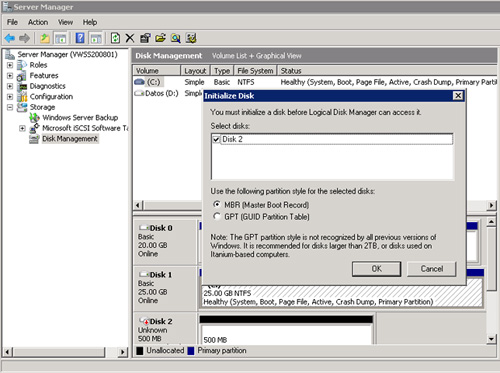Image resolution: width=500 pixels, height=373 pixels.
Task: Click the Explore magnifier toolbar icon
Action: click(175, 38)
